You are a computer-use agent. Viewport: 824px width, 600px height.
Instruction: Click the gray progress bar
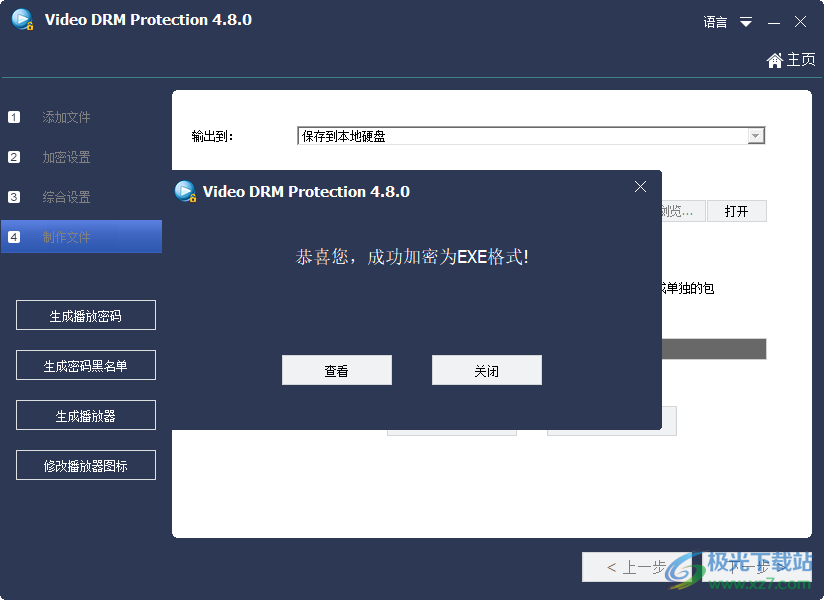coord(714,349)
